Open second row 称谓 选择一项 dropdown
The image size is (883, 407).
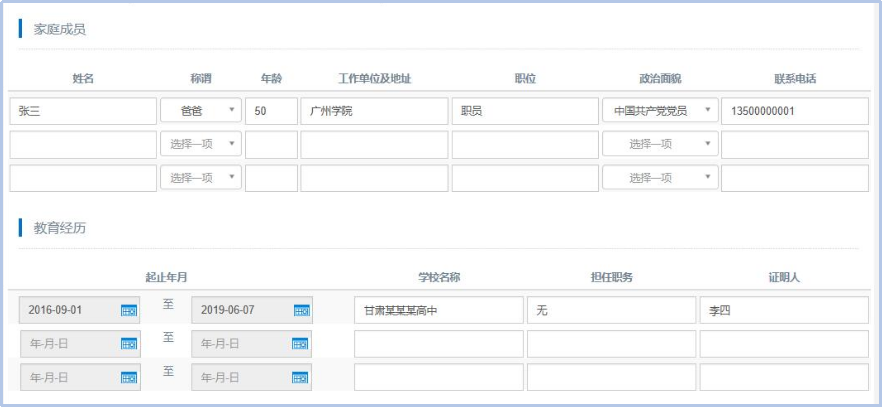[201, 144]
